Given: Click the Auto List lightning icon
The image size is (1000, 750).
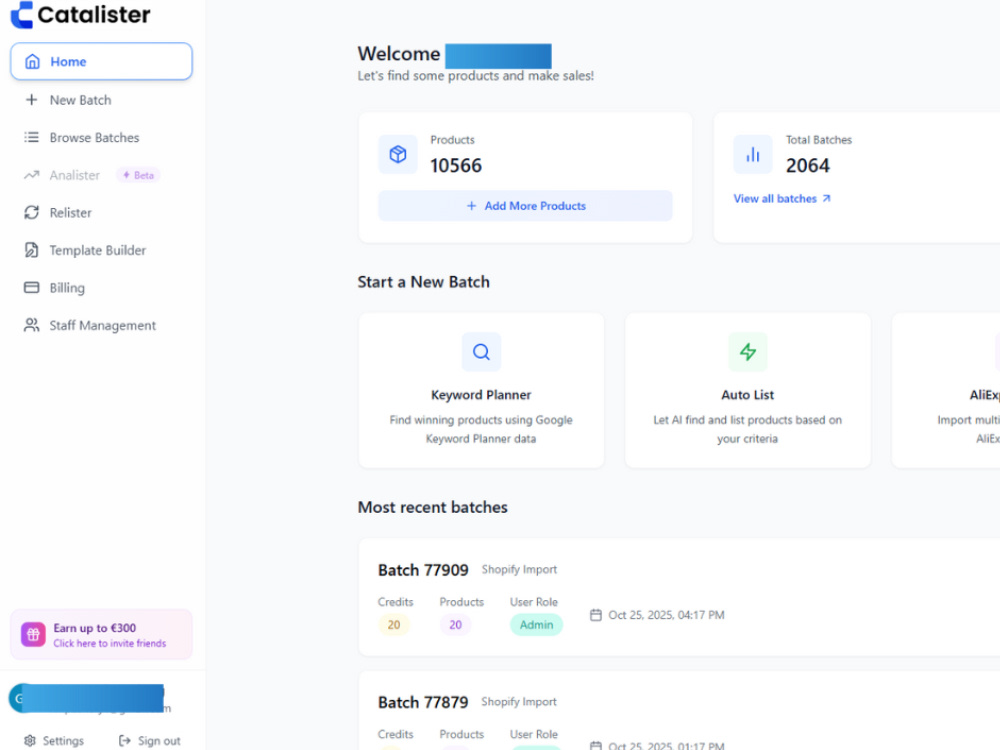Looking at the screenshot, I should coord(747,352).
